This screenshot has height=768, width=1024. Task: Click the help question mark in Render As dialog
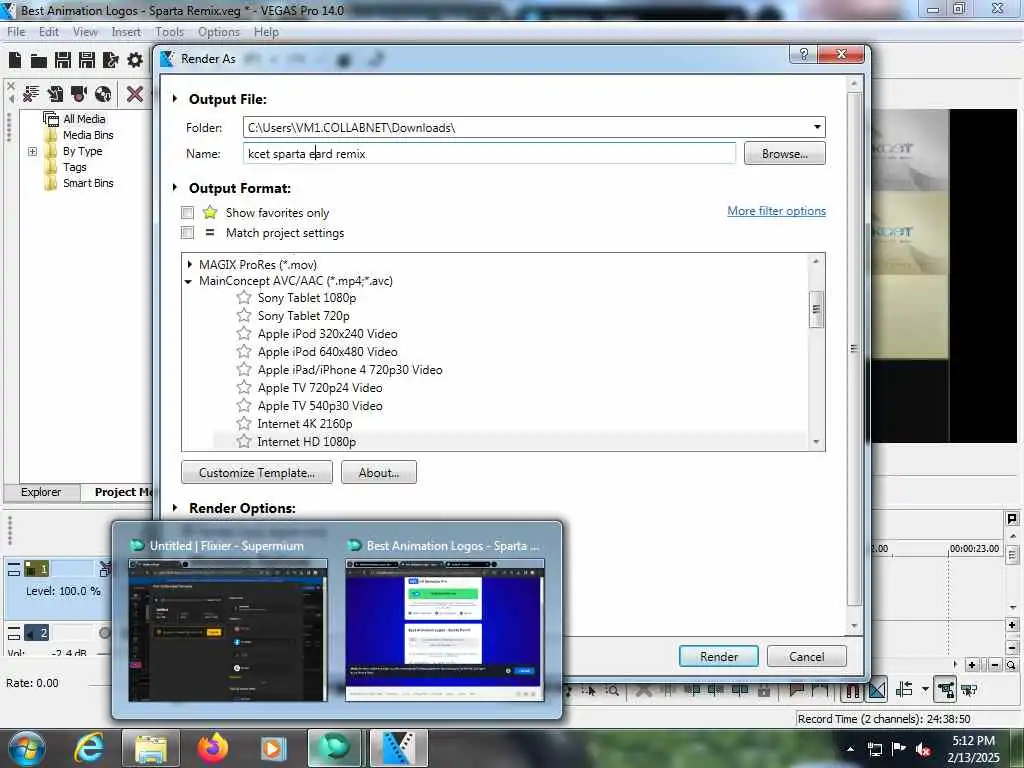804,54
